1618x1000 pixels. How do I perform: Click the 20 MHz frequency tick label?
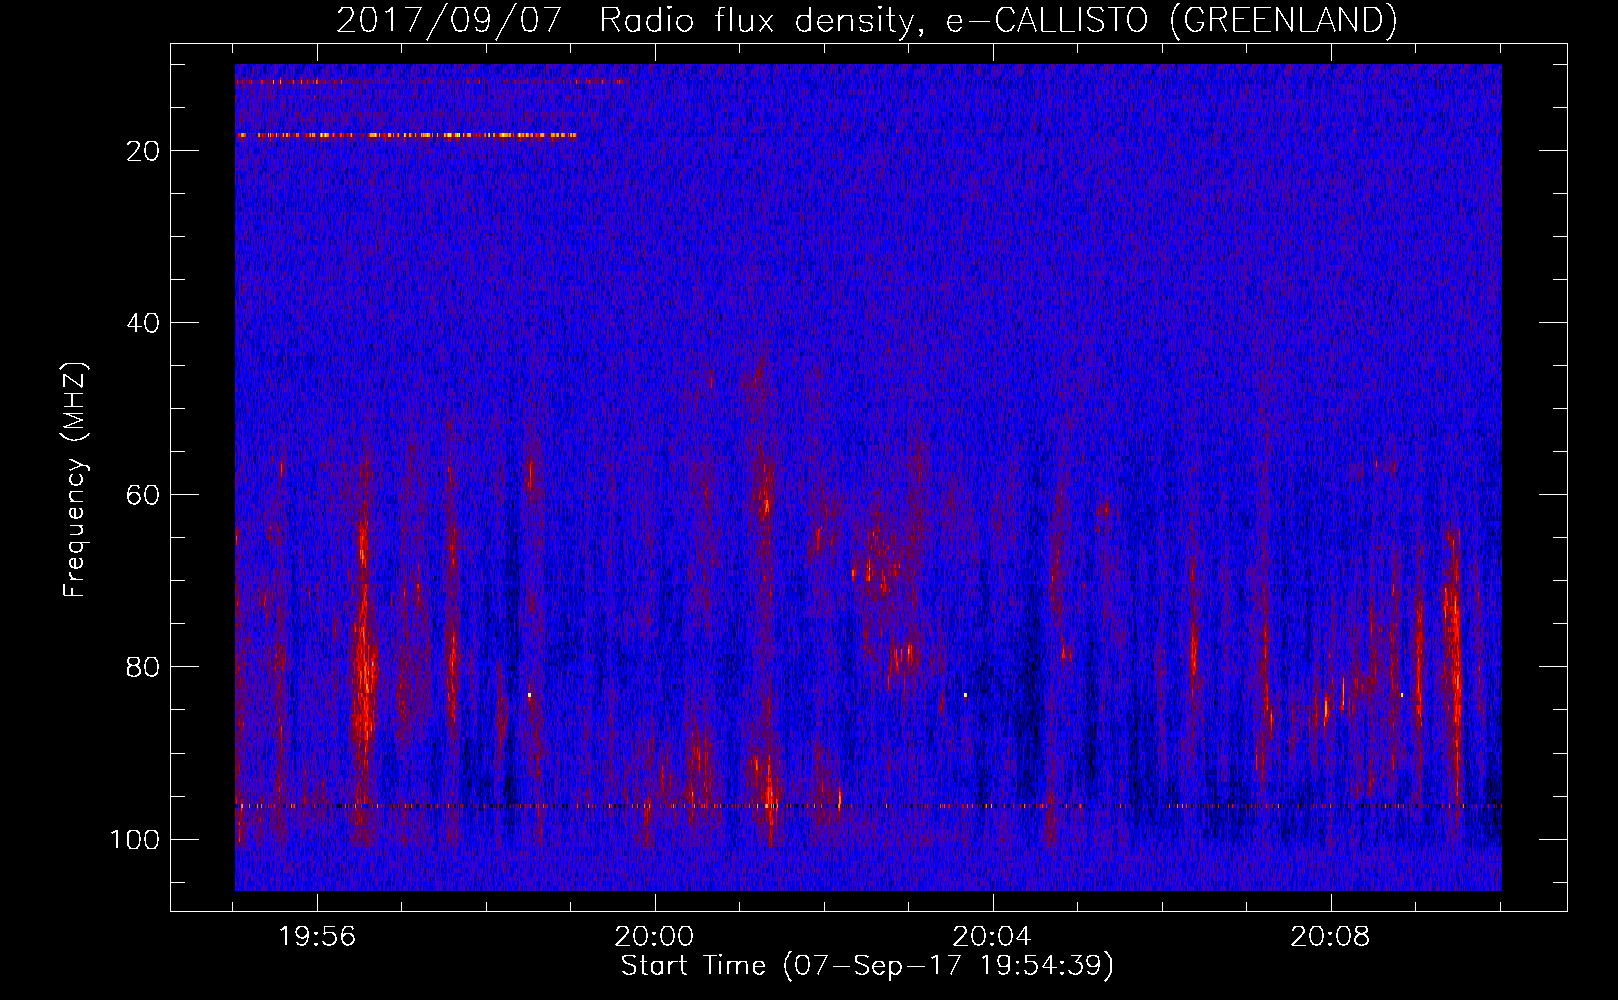[143, 151]
